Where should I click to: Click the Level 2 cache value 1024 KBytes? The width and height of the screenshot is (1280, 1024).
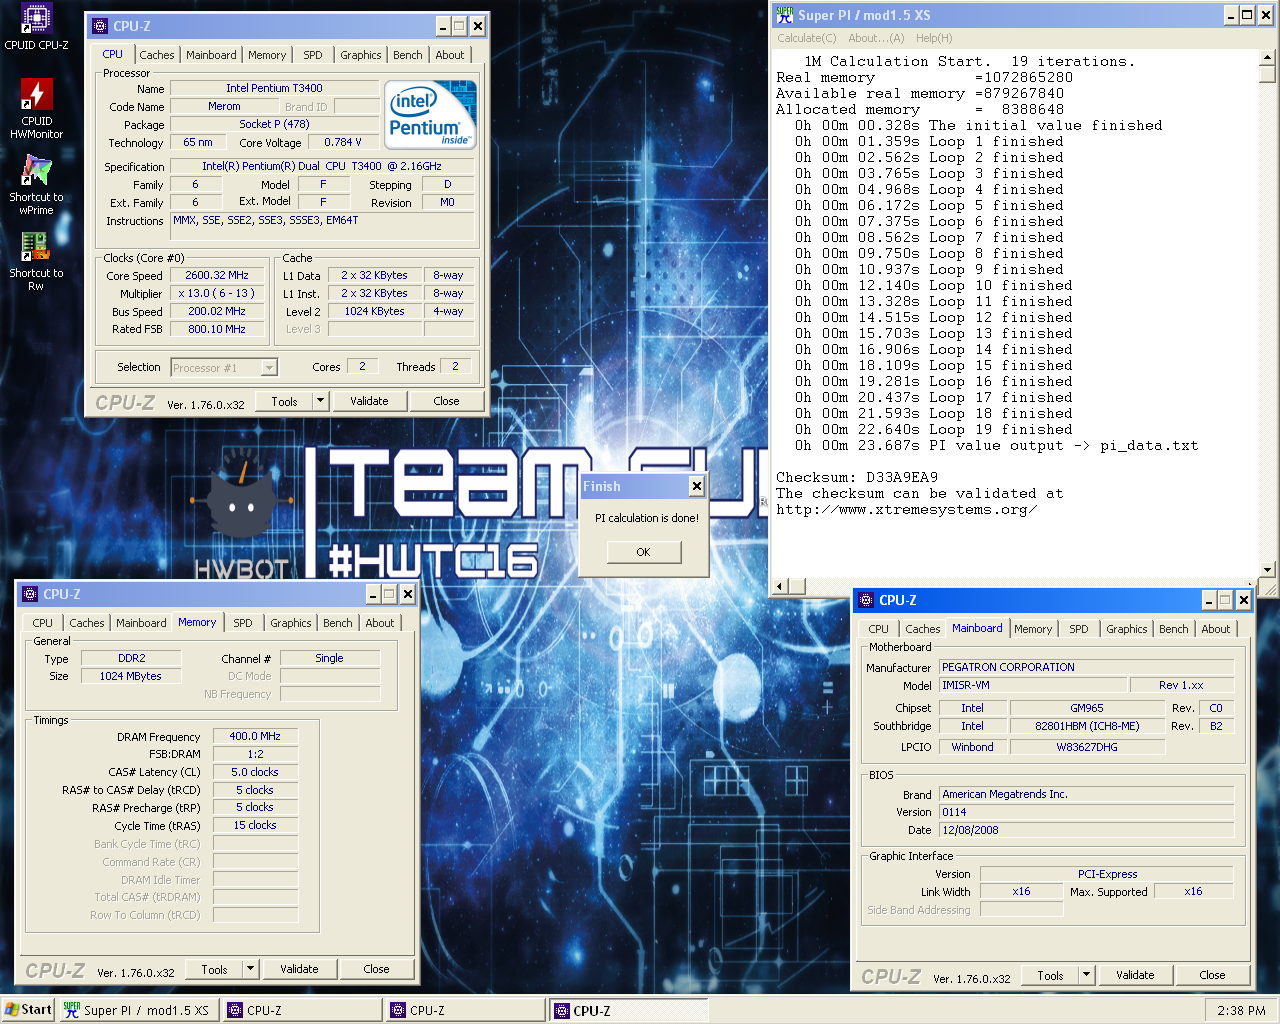pyautogui.click(x=374, y=312)
